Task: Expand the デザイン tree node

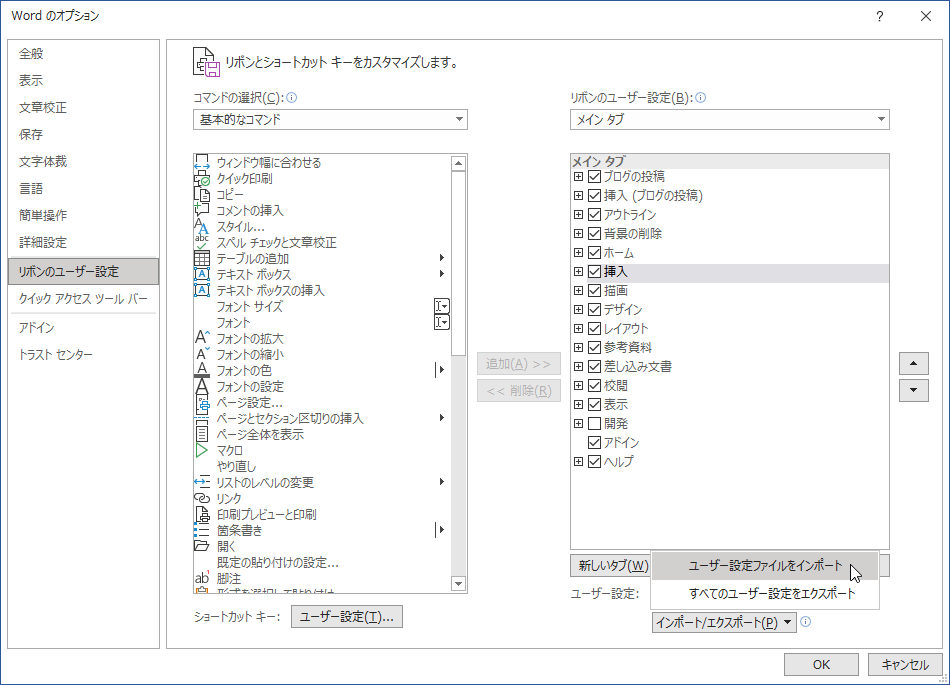Action: (579, 309)
